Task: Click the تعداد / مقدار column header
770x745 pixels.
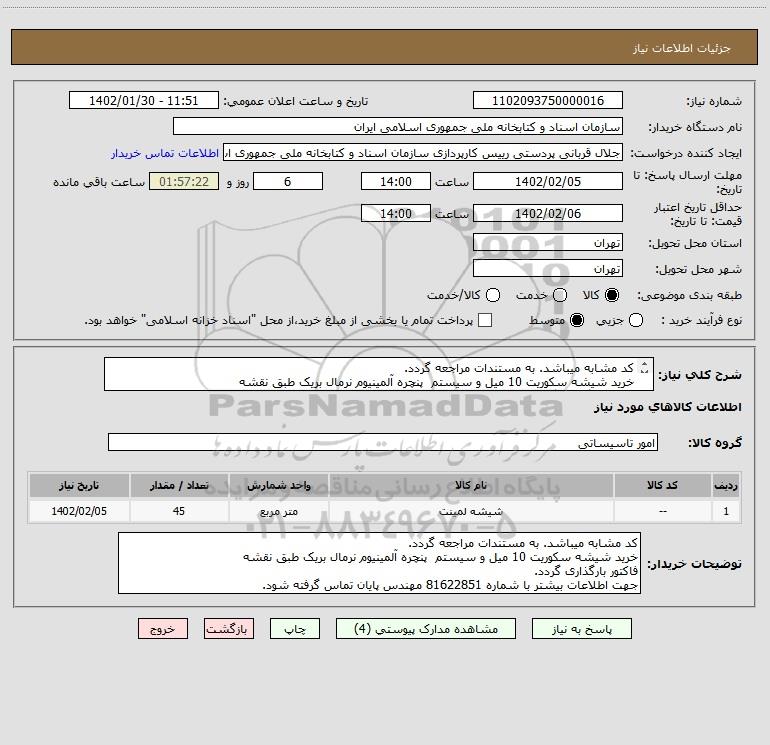Action: coord(179,485)
